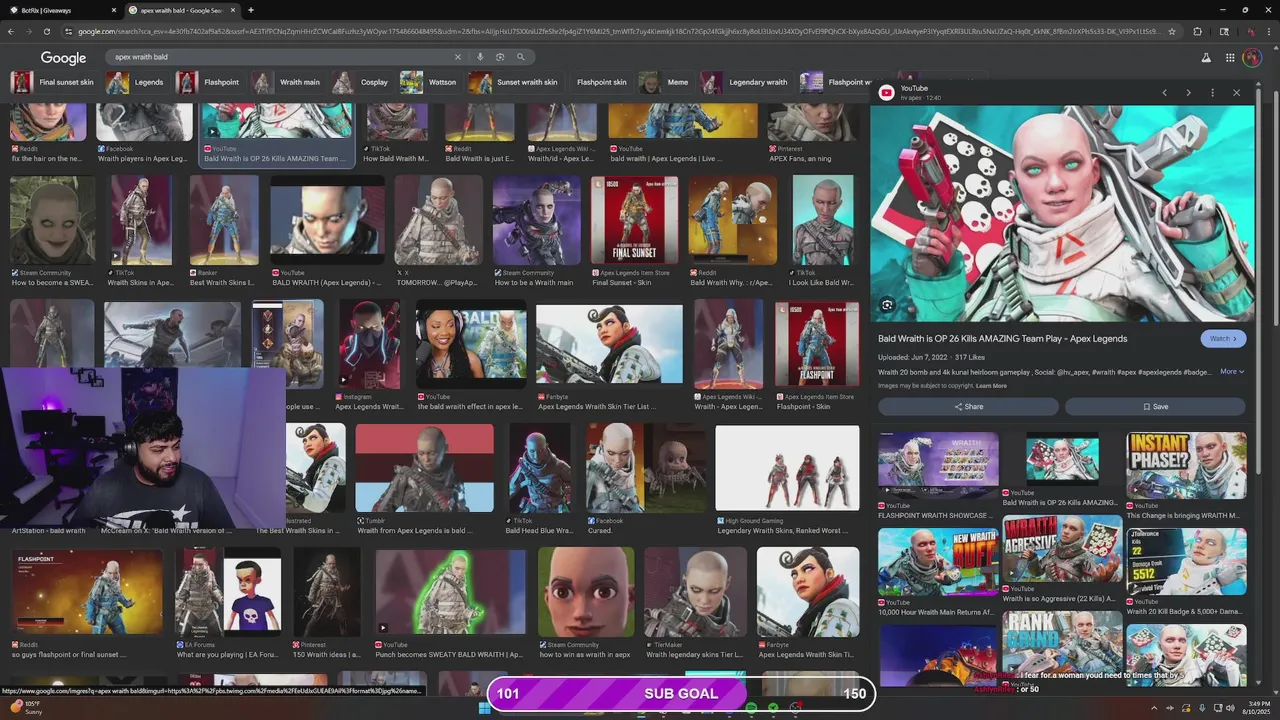
Task: Select the Wattson filter chip
Action: pyautogui.click(x=429, y=82)
